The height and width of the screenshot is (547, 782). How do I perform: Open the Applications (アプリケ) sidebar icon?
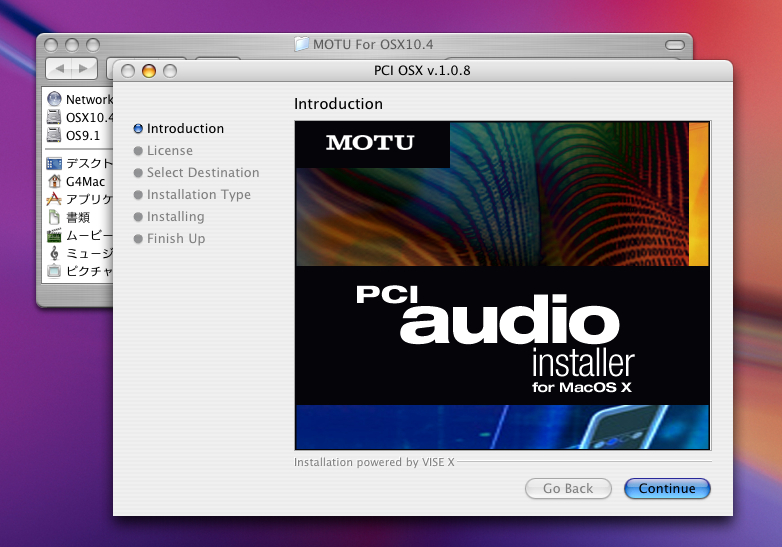[x=54, y=199]
